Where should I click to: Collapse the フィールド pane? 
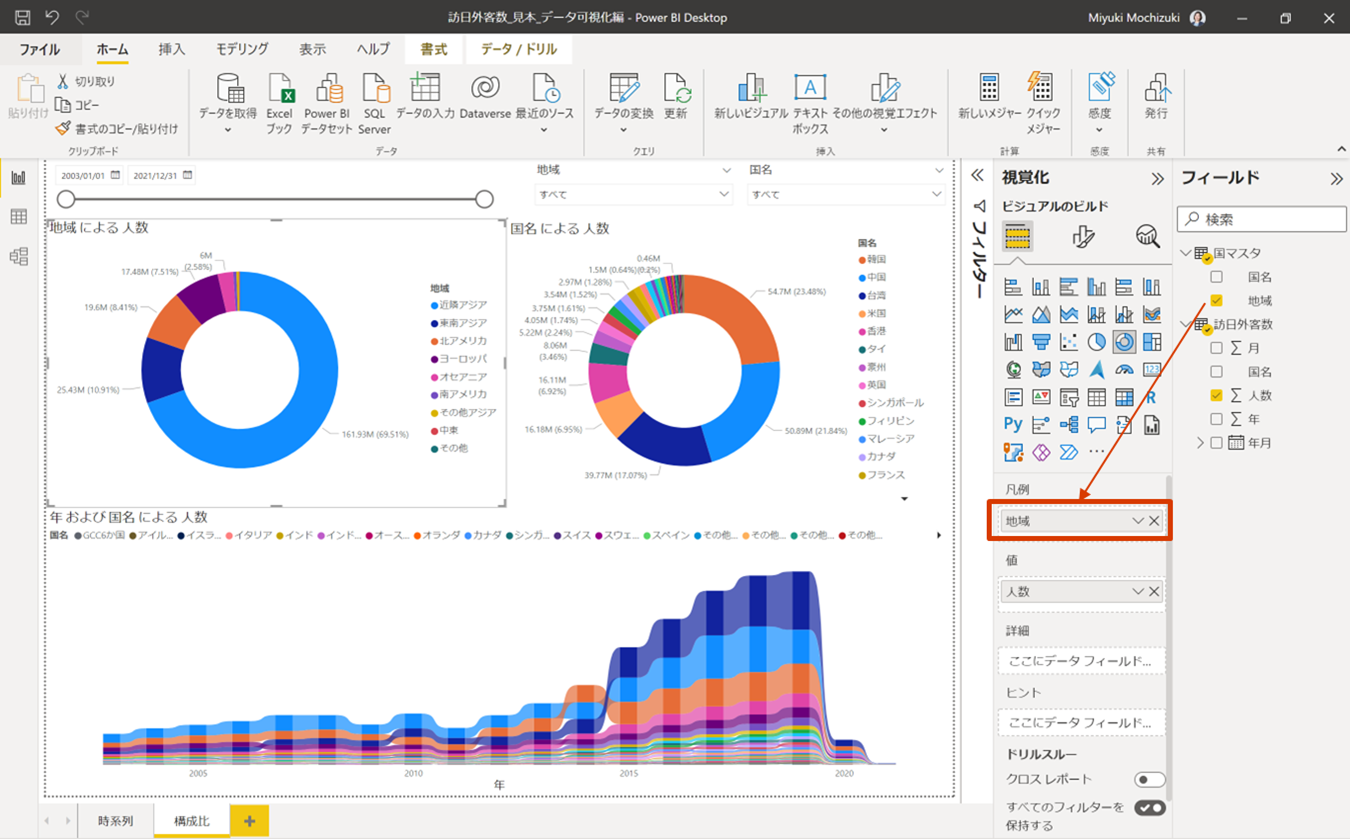pyautogui.click(x=1336, y=179)
